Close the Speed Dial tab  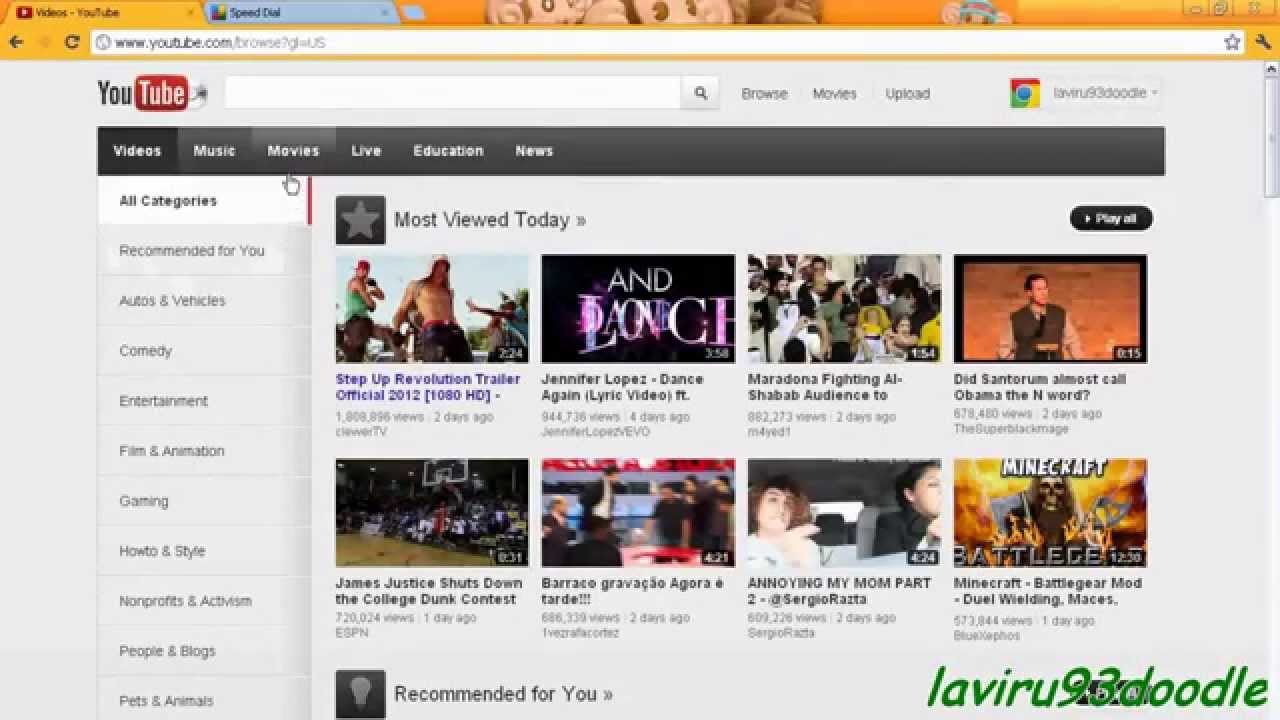click(x=385, y=13)
